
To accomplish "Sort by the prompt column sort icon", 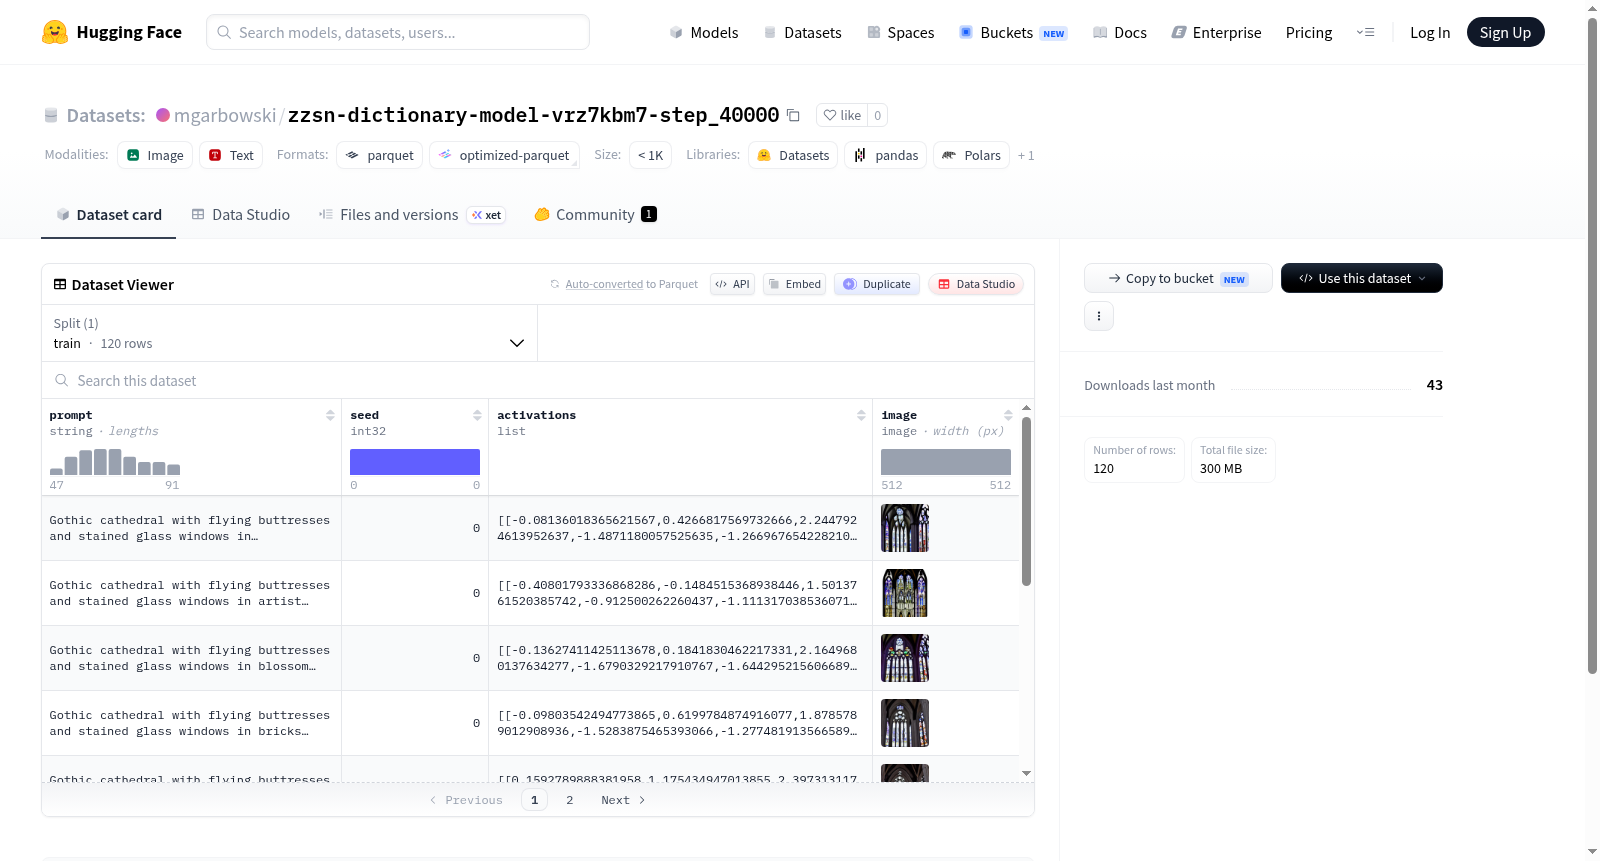I will point(330,415).
